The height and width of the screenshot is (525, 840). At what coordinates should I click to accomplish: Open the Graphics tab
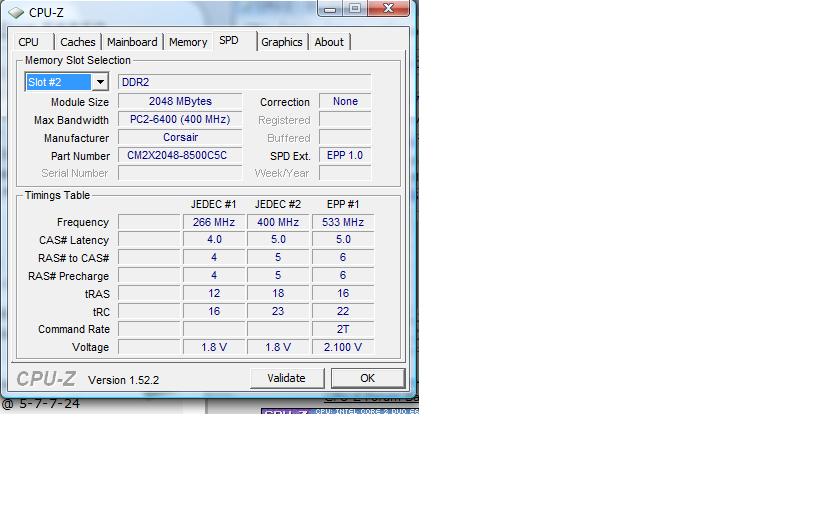(x=282, y=42)
